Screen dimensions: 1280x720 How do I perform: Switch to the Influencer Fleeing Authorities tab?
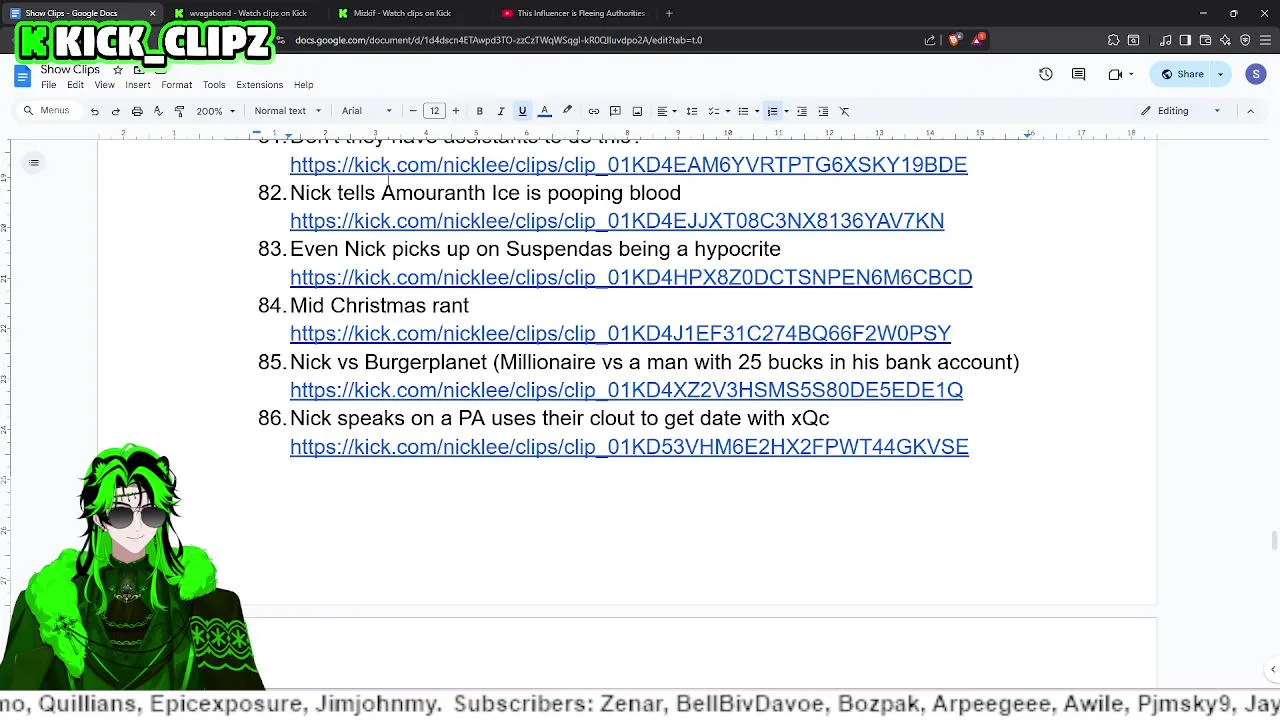573,13
